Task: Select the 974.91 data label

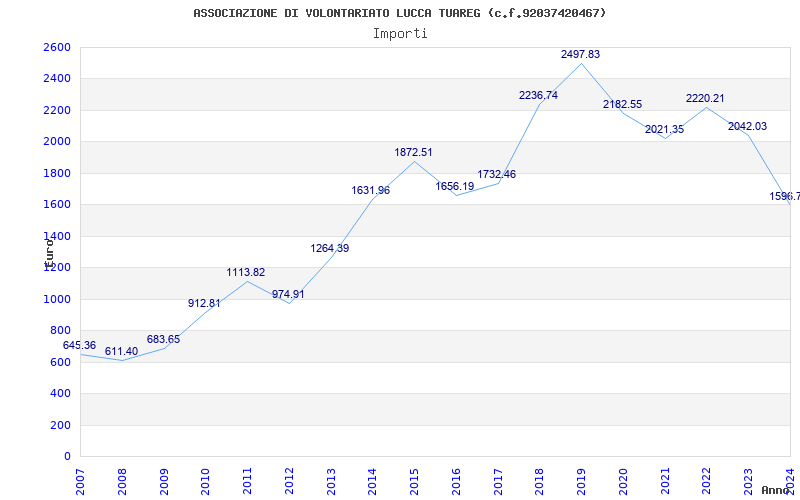Action: pos(288,294)
